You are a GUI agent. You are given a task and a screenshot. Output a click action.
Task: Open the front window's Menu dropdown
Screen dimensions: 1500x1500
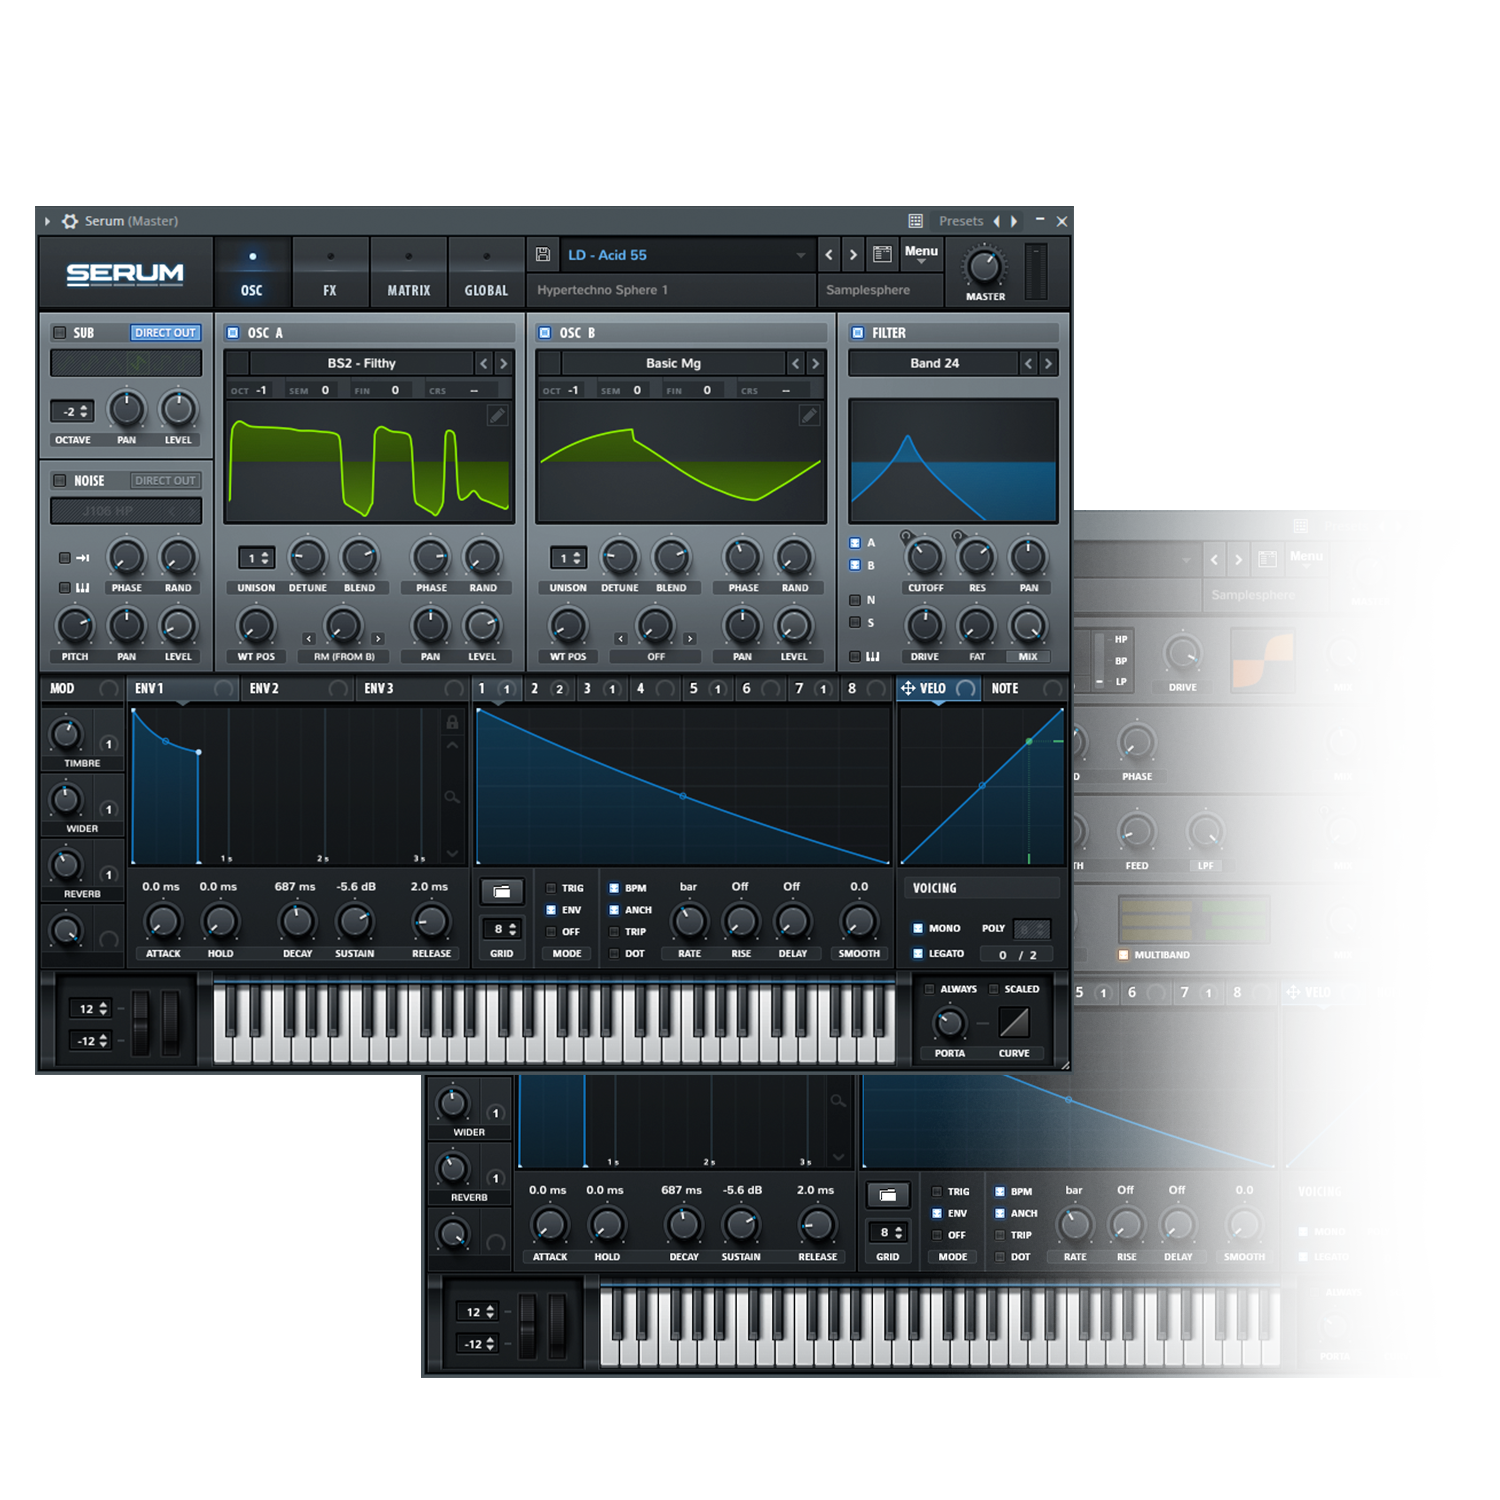coord(921,254)
